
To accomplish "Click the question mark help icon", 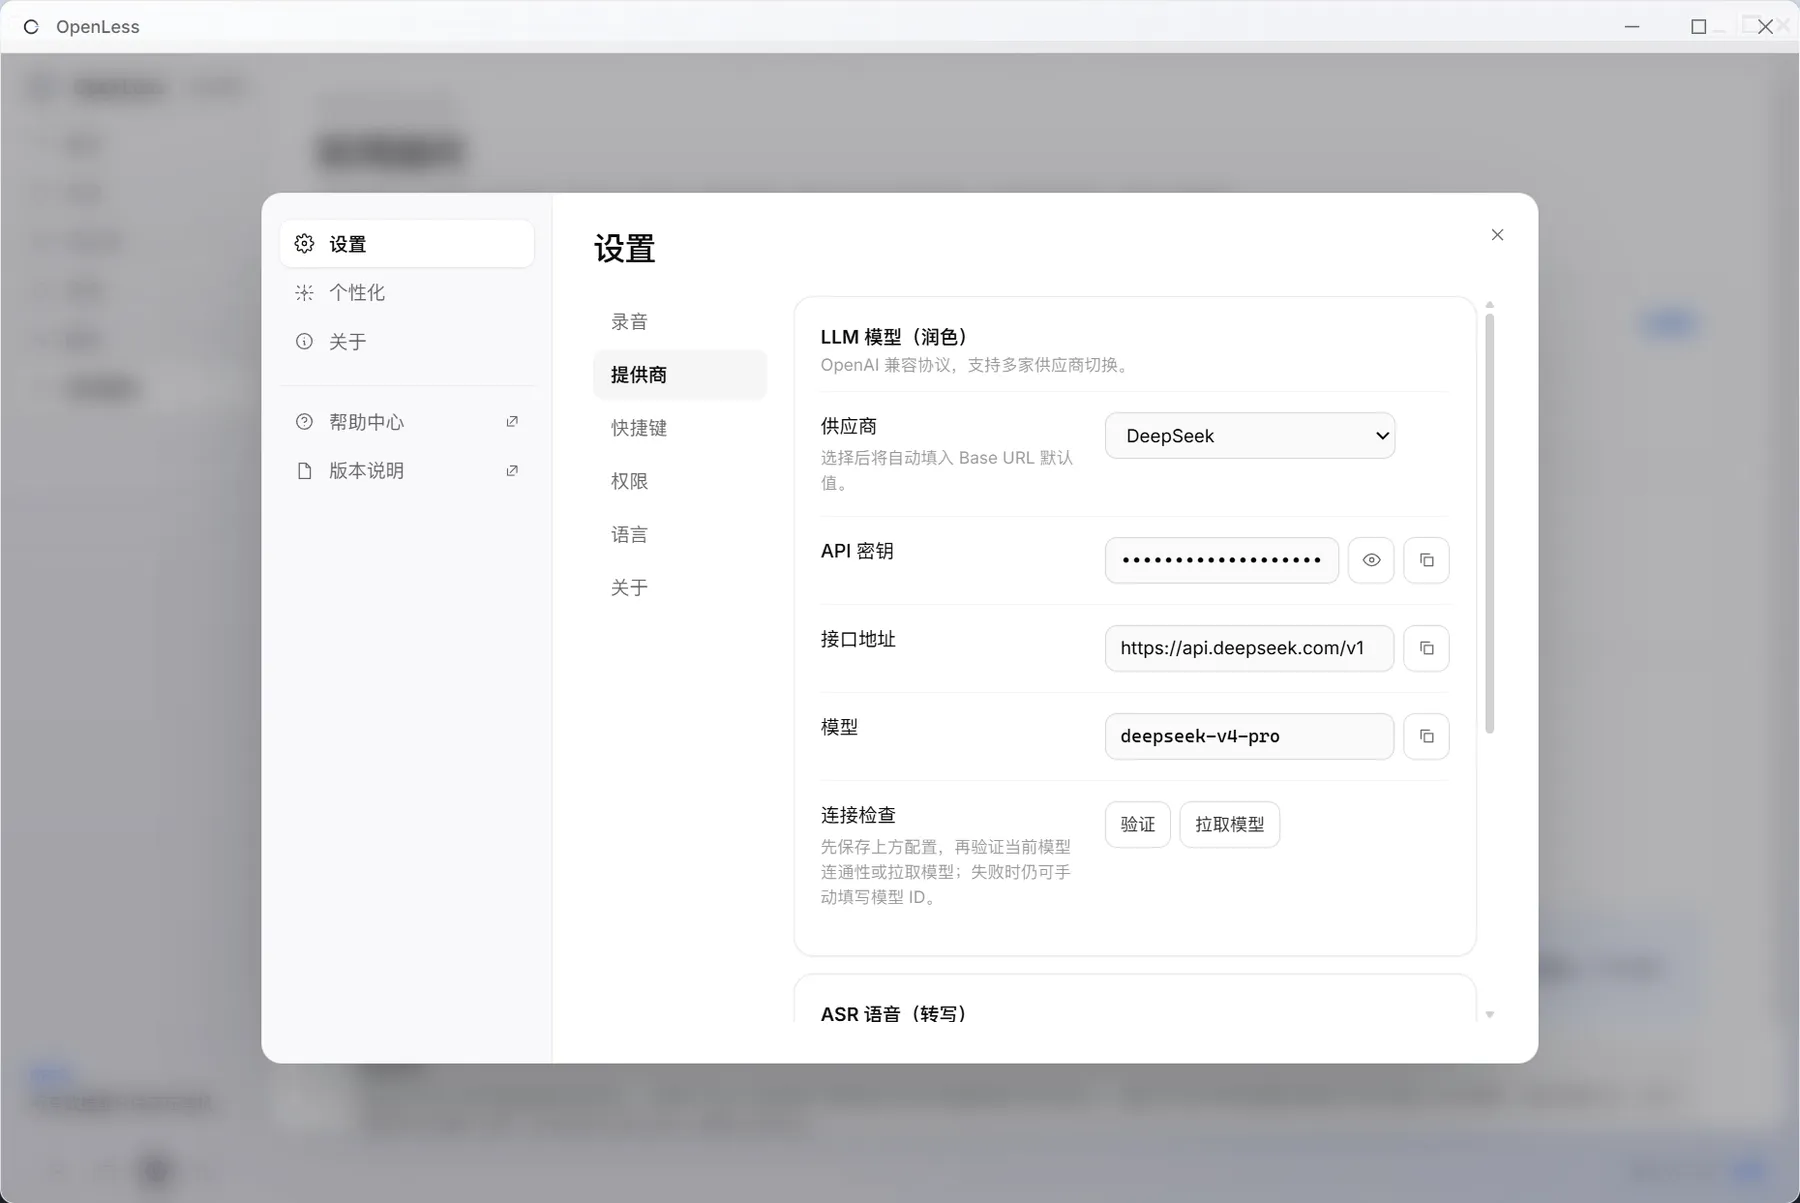I will point(304,422).
